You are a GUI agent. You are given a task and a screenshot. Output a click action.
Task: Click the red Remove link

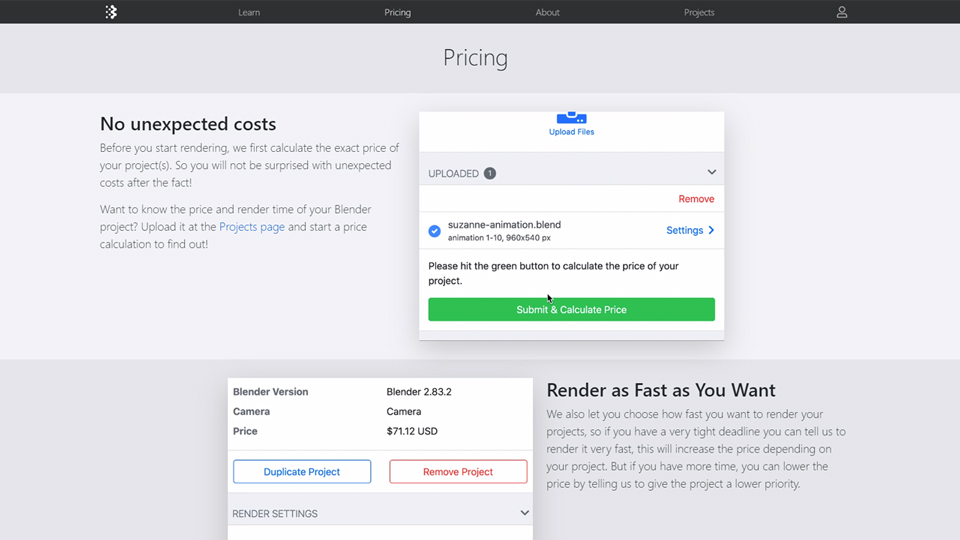click(x=696, y=199)
